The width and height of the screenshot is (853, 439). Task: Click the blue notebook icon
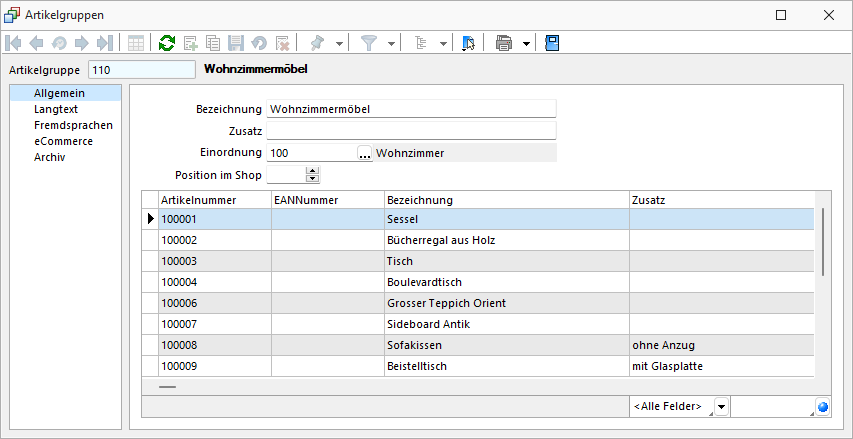coord(552,43)
